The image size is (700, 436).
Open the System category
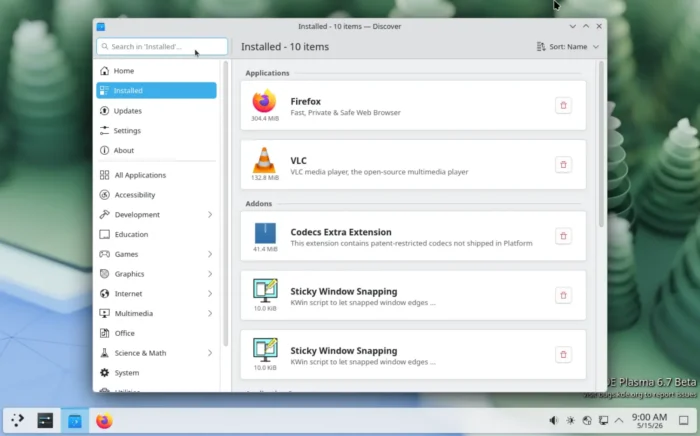tap(156, 373)
